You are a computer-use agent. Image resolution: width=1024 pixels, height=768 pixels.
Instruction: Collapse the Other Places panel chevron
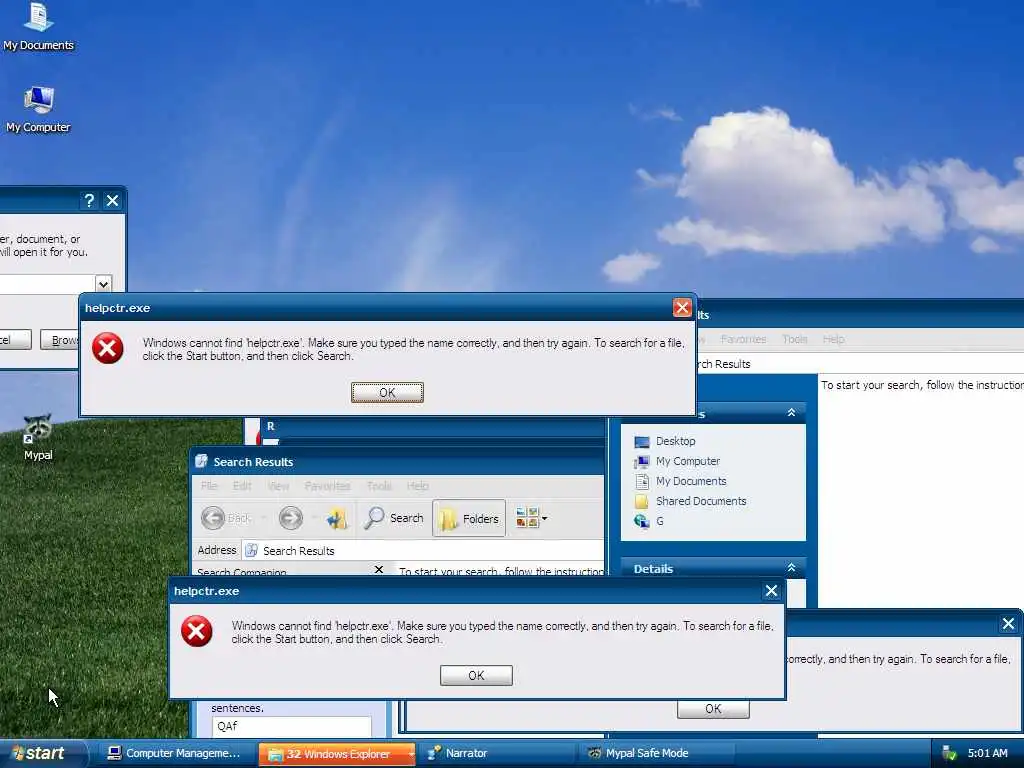coord(792,413)
